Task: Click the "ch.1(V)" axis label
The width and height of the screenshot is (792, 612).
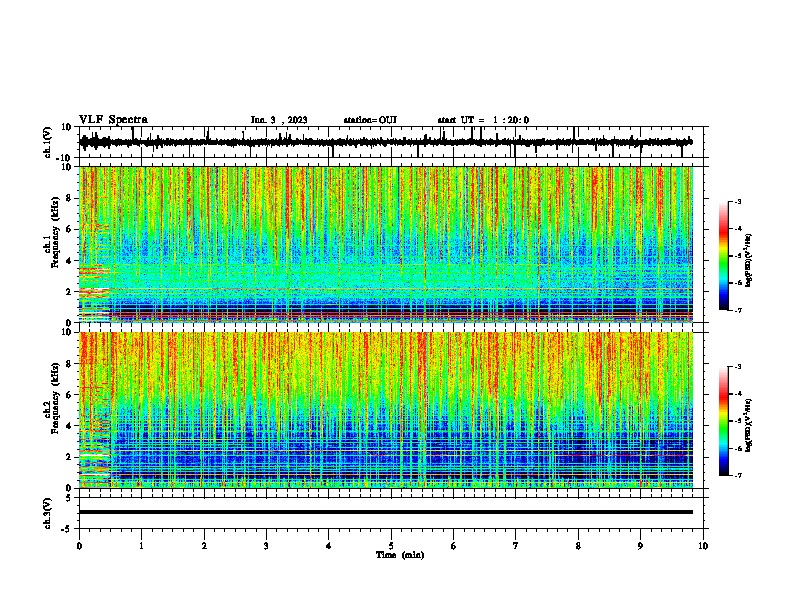Action: (47, 142)
